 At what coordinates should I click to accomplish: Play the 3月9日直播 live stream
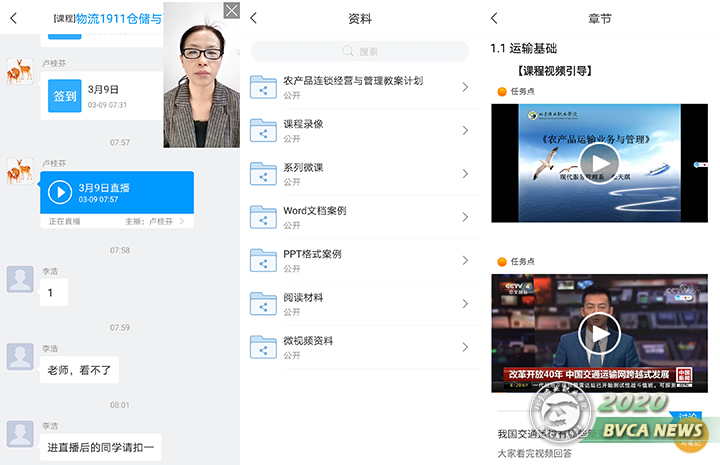60,192
